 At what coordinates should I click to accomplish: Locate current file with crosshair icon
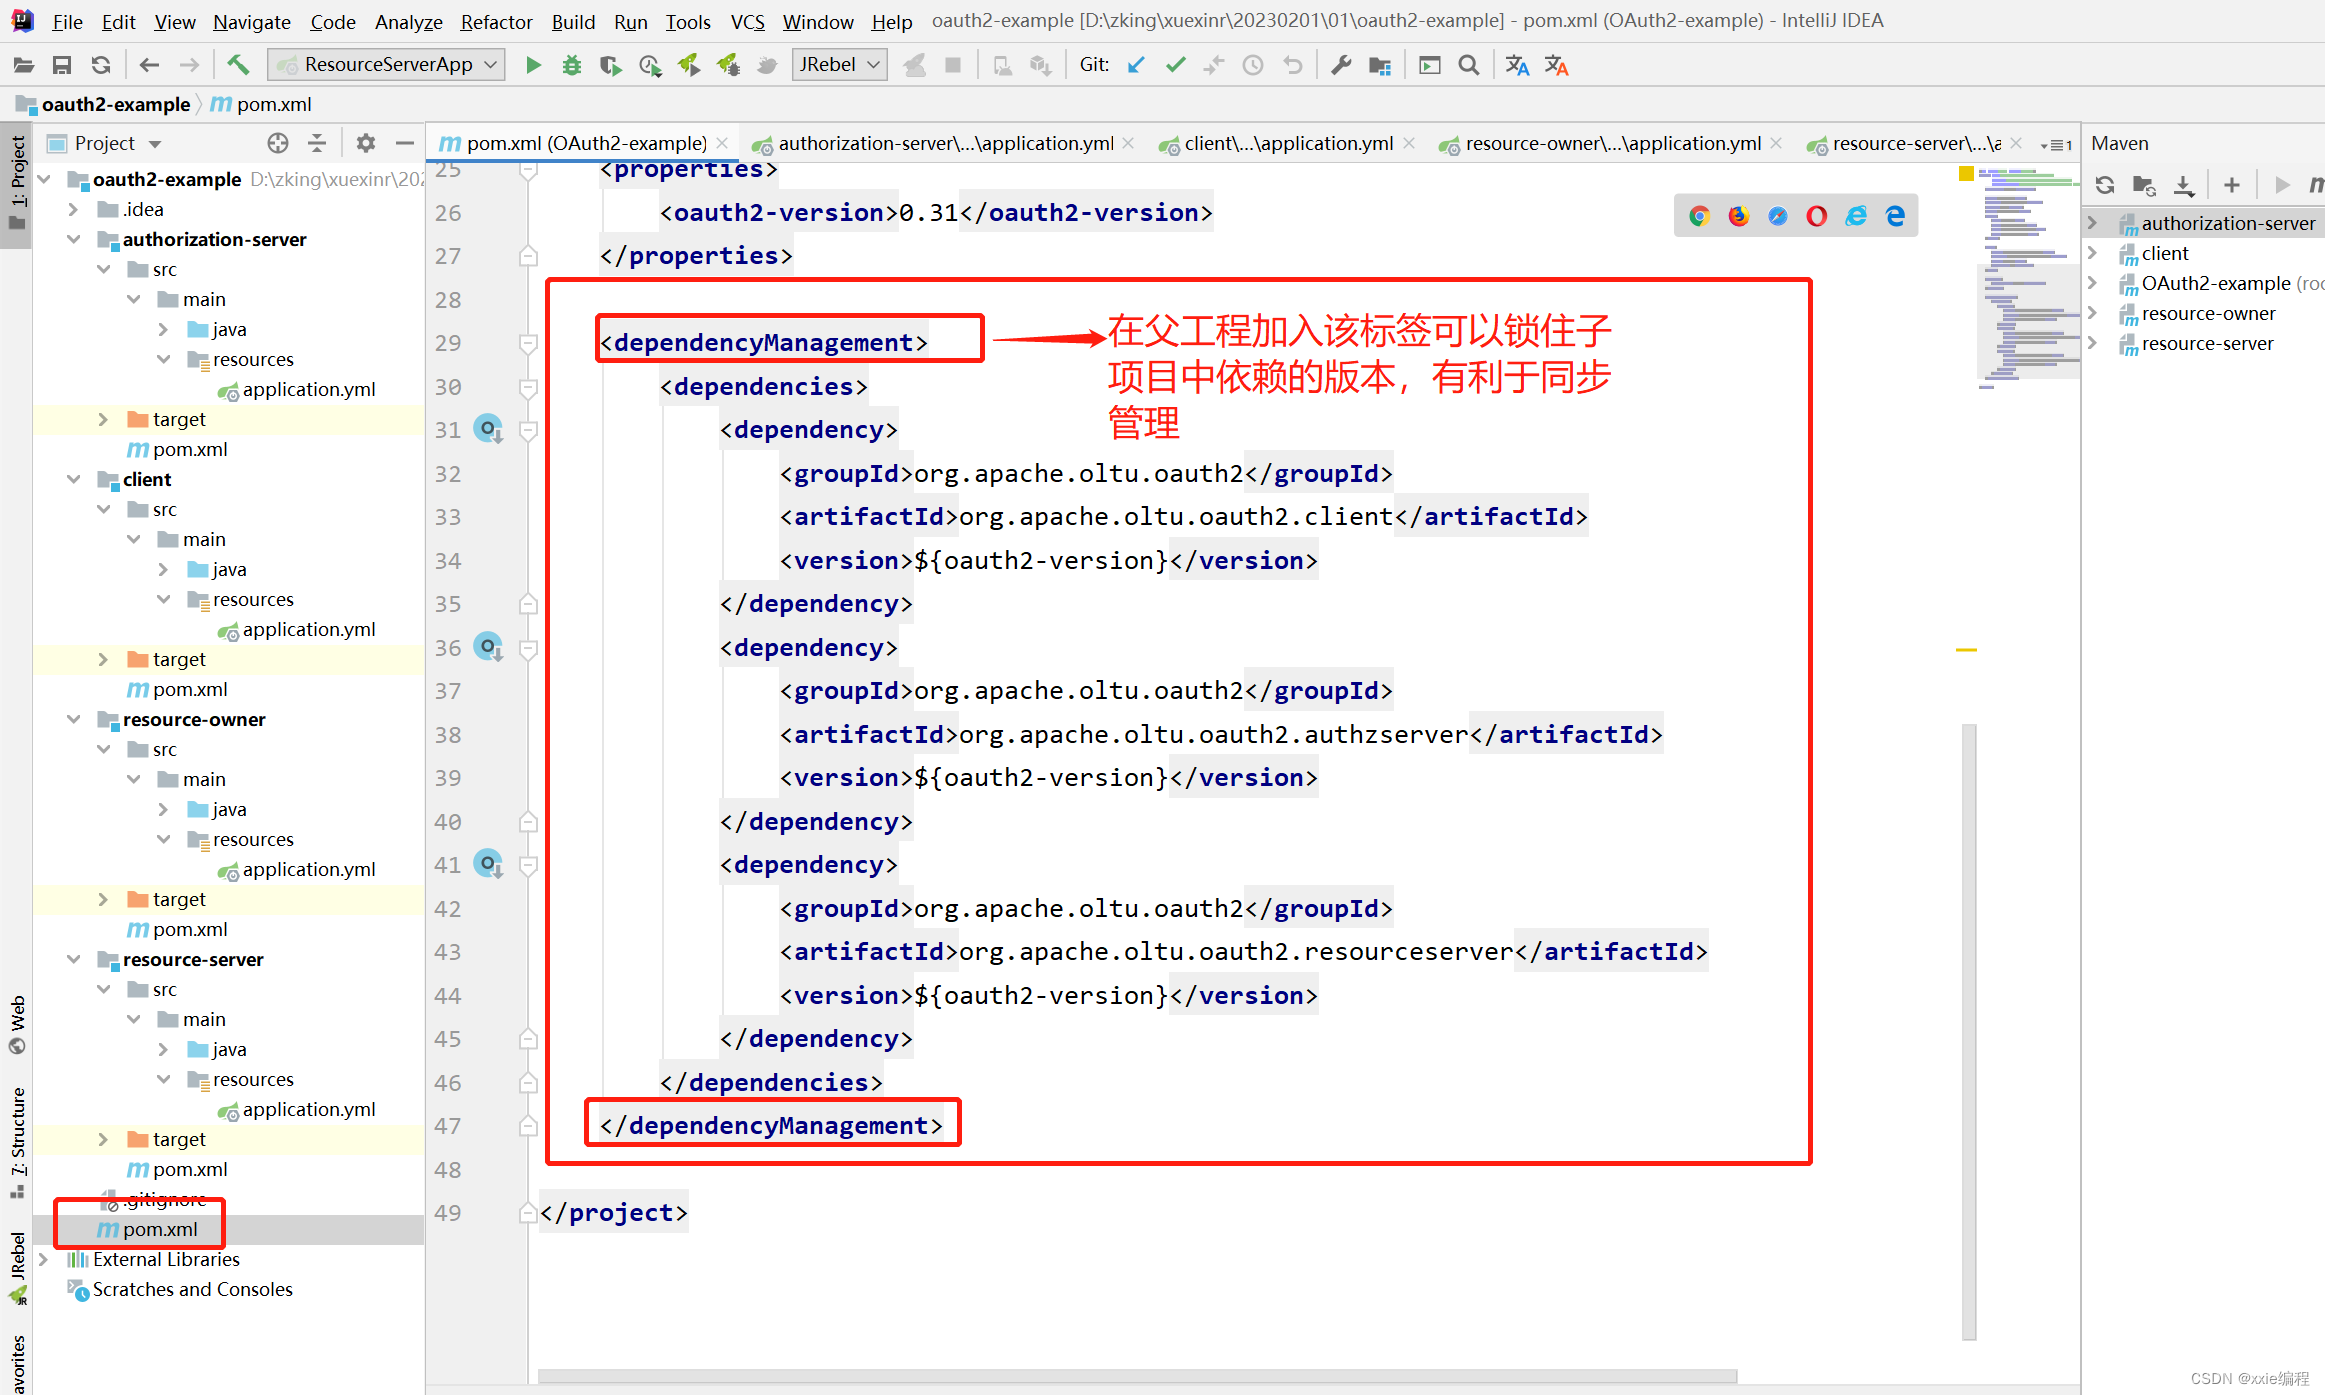pyautogui.click(x=278, y=143)
